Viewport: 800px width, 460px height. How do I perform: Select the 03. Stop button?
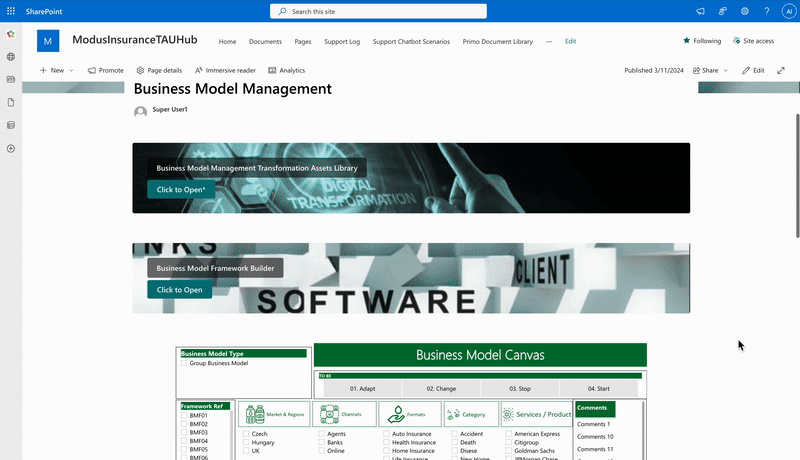pos(520,389)
